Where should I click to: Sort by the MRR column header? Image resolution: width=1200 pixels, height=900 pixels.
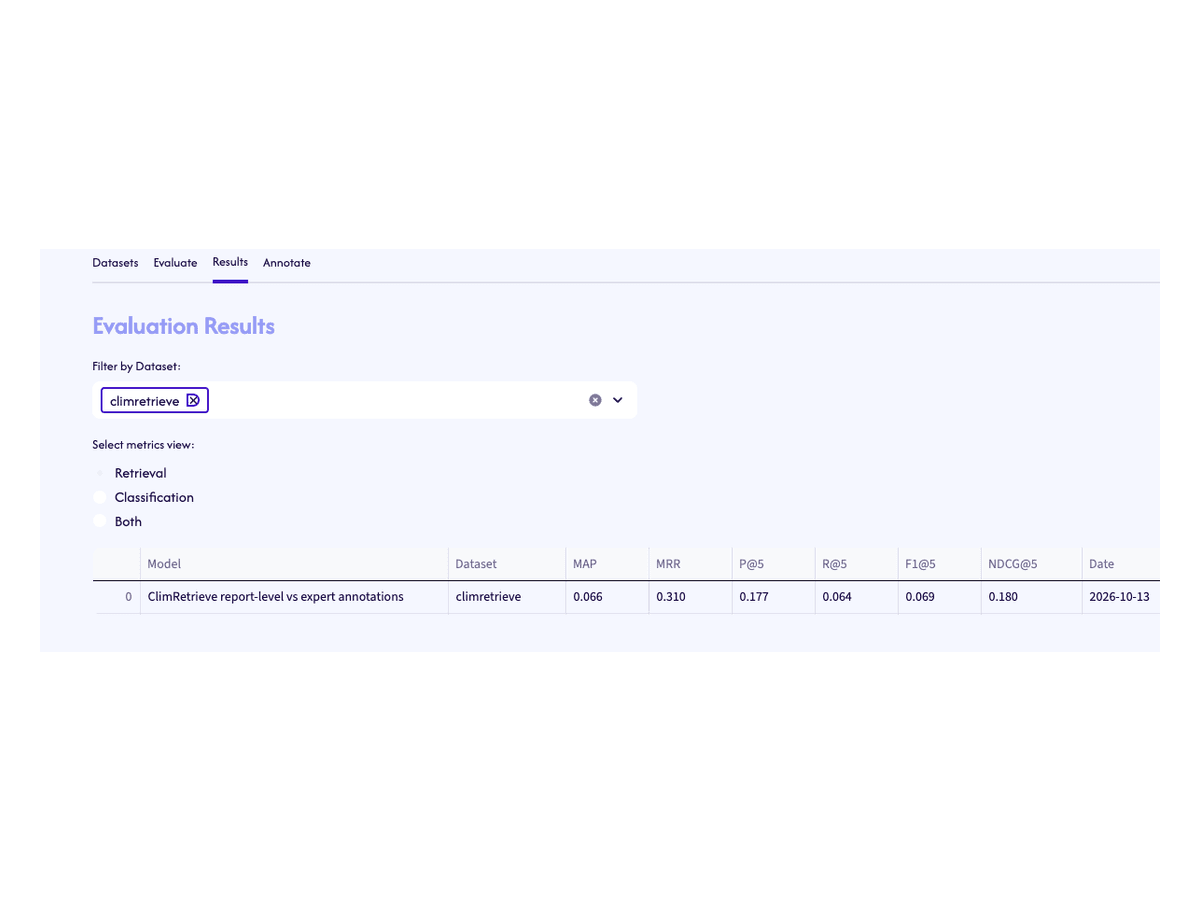(x=690, y=564)
